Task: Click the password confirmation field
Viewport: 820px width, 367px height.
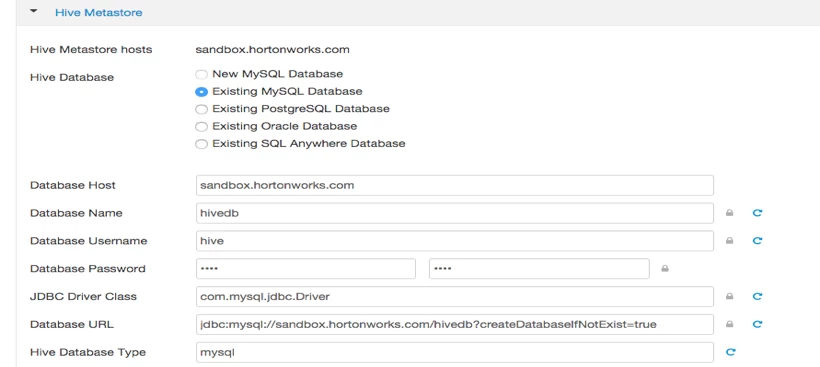Action: (539, 269)
